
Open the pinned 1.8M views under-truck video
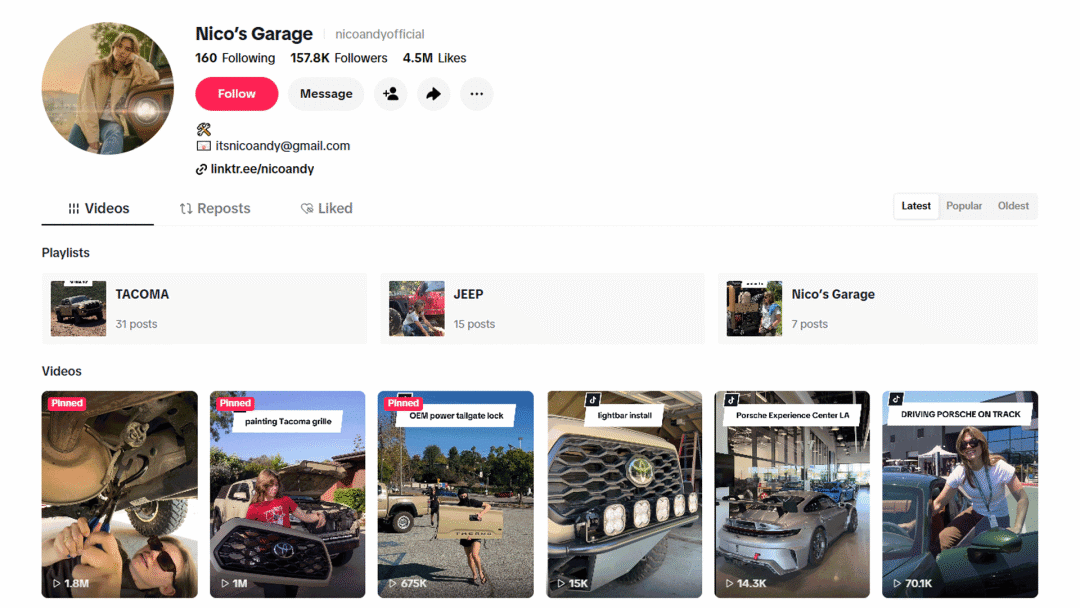click(119, 494)
